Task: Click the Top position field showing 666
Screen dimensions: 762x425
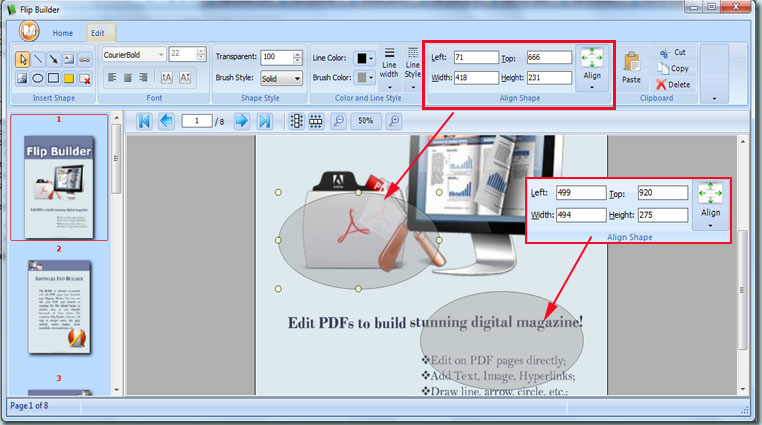Action: (x=549, y=57)
